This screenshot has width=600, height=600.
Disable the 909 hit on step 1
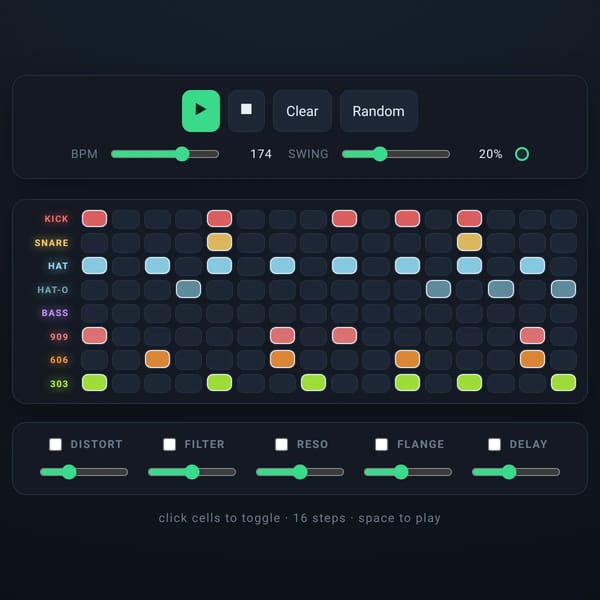(x=95, y=336)
